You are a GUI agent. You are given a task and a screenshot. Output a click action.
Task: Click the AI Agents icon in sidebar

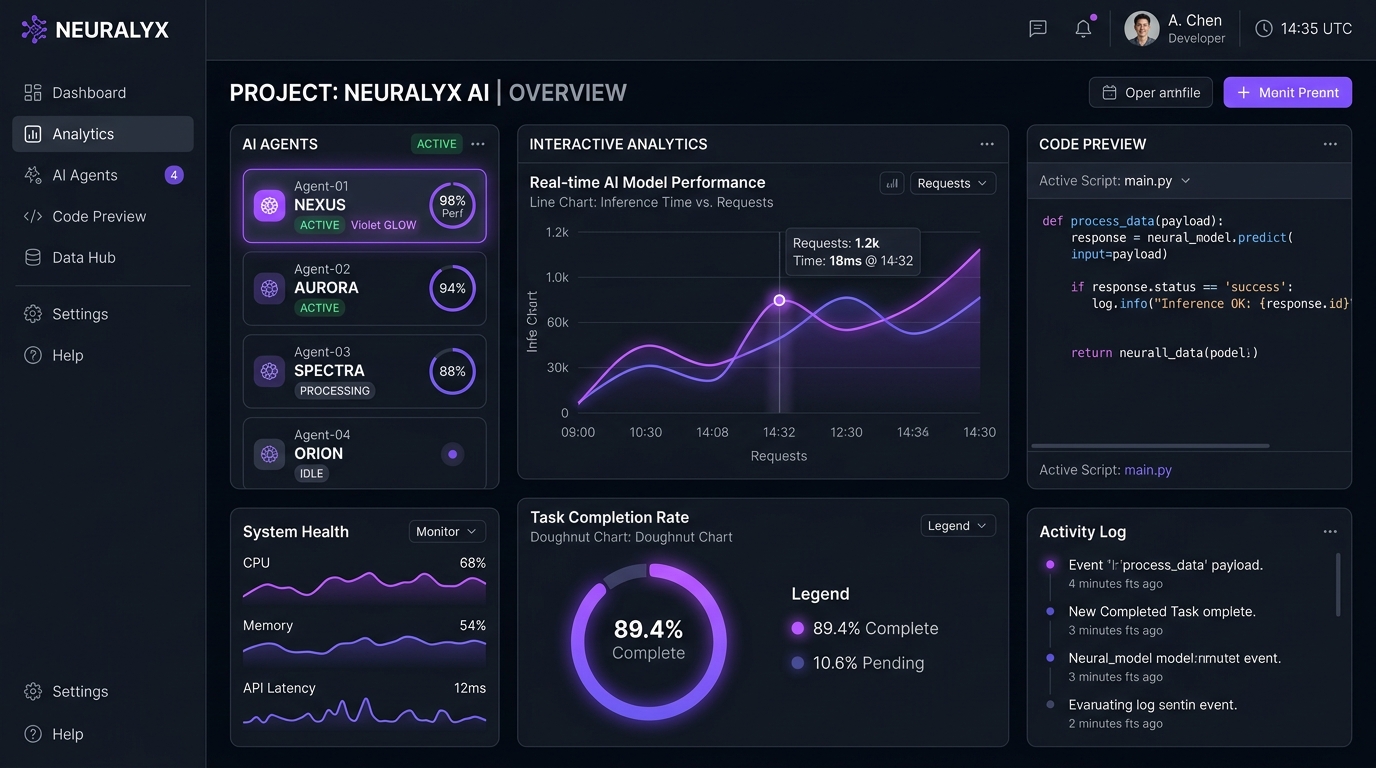pyautogui.click(x=33, y=175)
